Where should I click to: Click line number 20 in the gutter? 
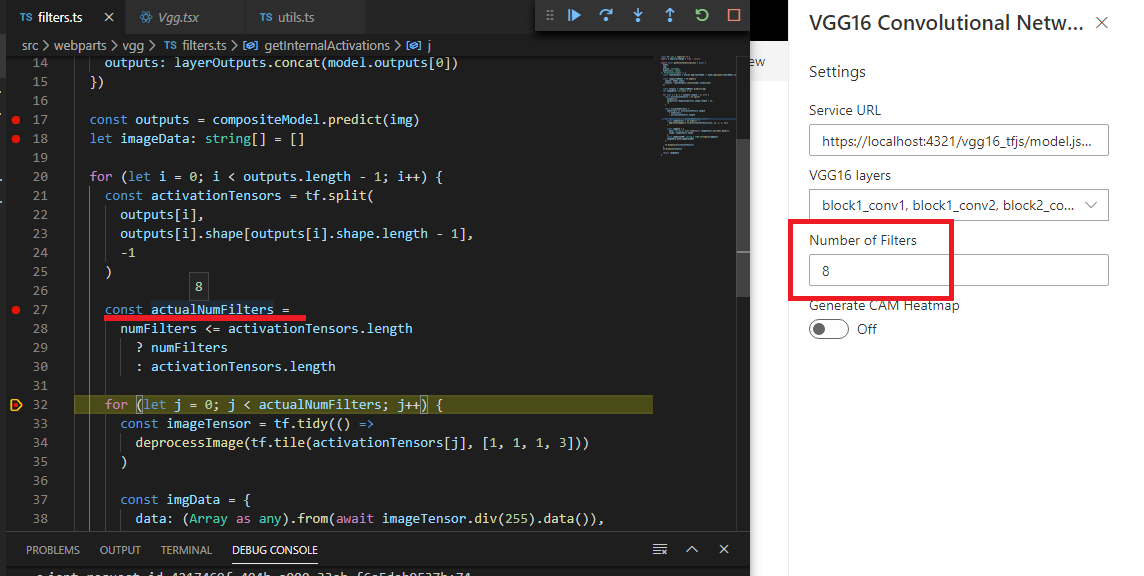click(40, 177)
